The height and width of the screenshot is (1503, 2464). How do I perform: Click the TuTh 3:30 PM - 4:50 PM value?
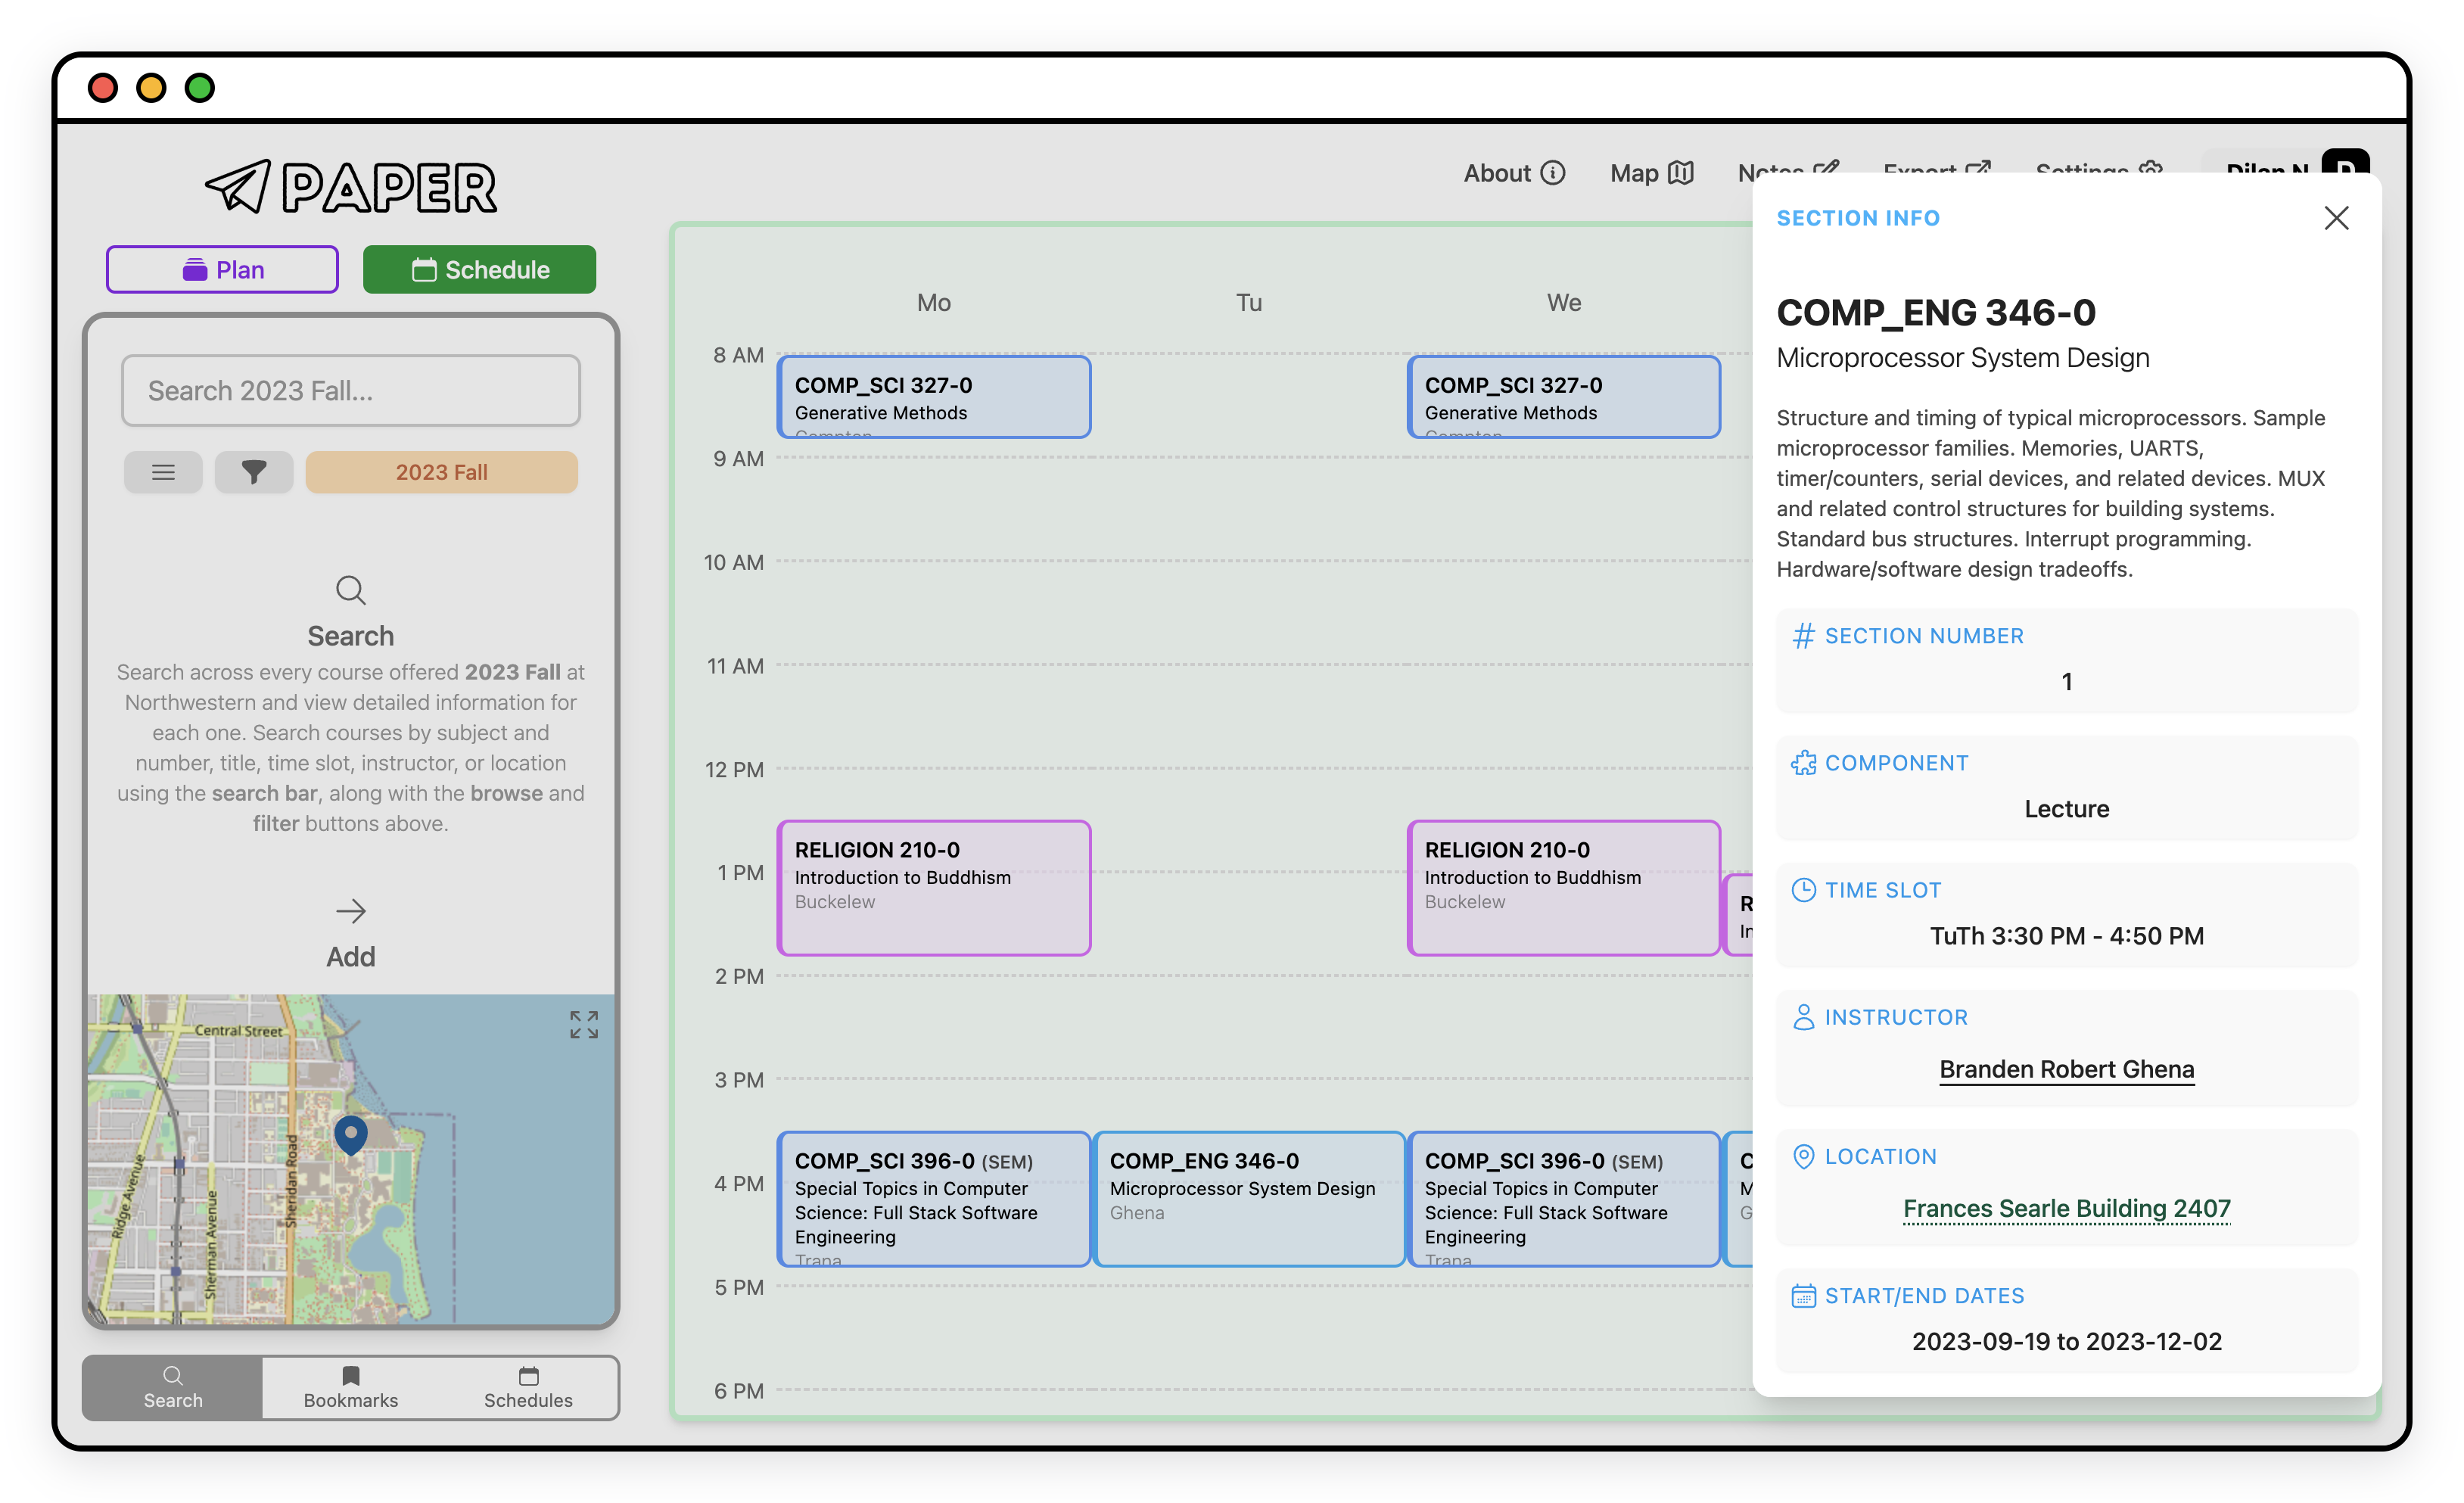coord(2066,936)
